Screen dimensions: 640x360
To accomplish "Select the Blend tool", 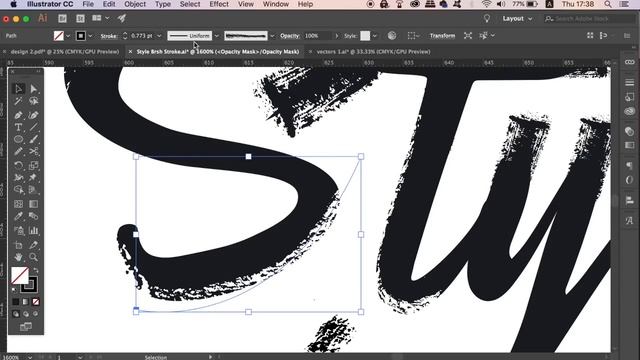I will 33,216.
